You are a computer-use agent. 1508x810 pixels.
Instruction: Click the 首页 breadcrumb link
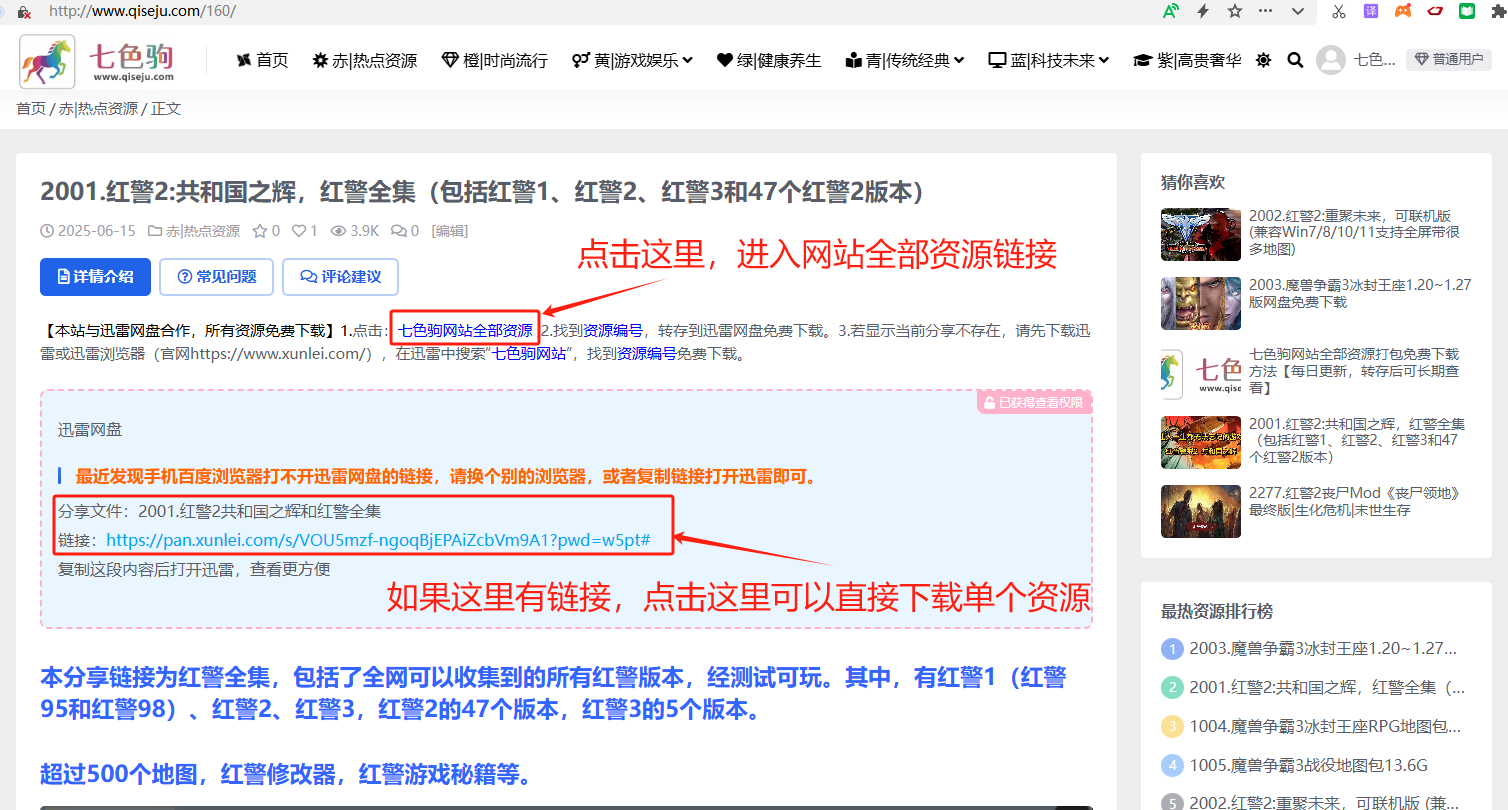coord(31,108)
